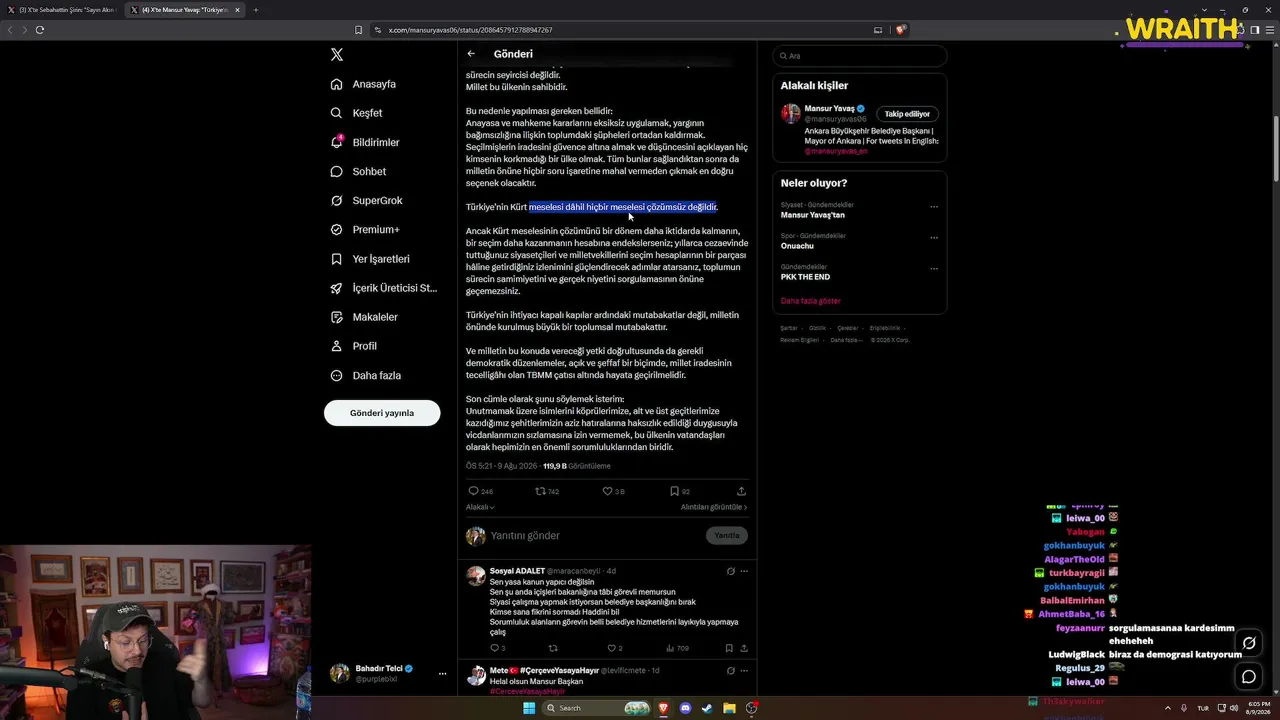Go back using the Gönderi back arrow
The height and width of the screenshot is (720, 1280).
pyautogui.click(x=471, y=54)
